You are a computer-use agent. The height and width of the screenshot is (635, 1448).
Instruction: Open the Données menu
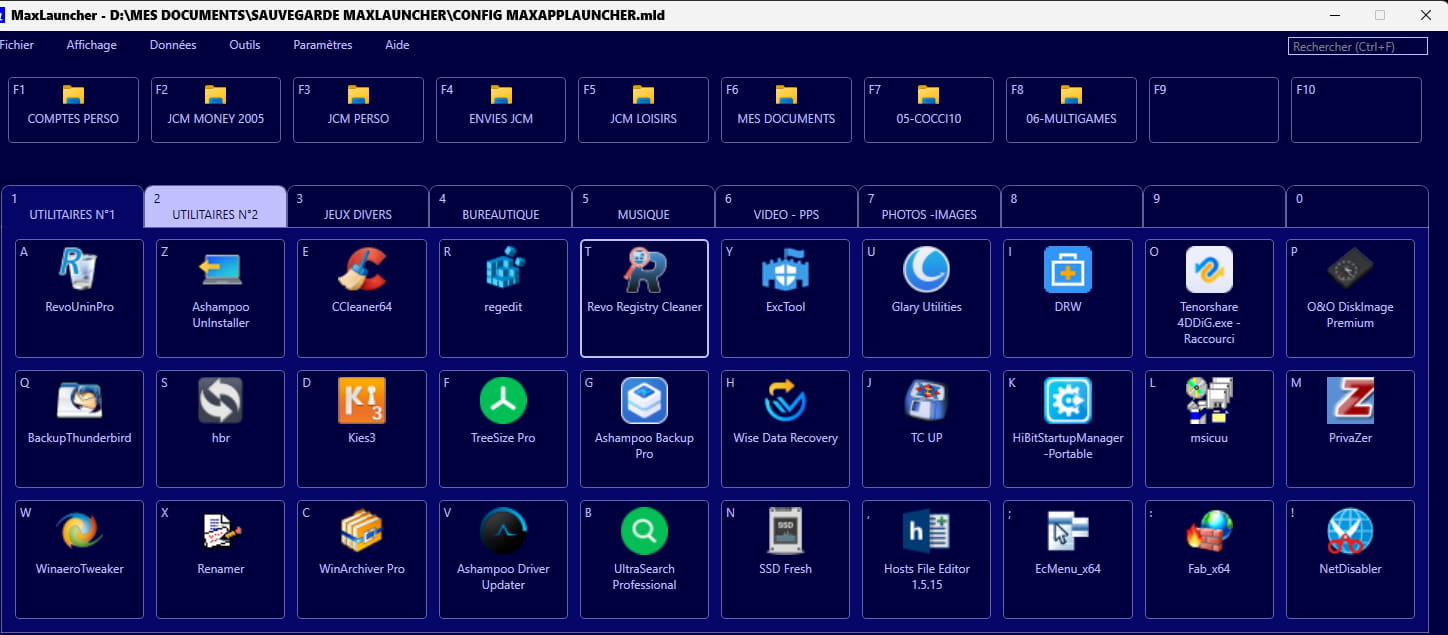[173, 45]
